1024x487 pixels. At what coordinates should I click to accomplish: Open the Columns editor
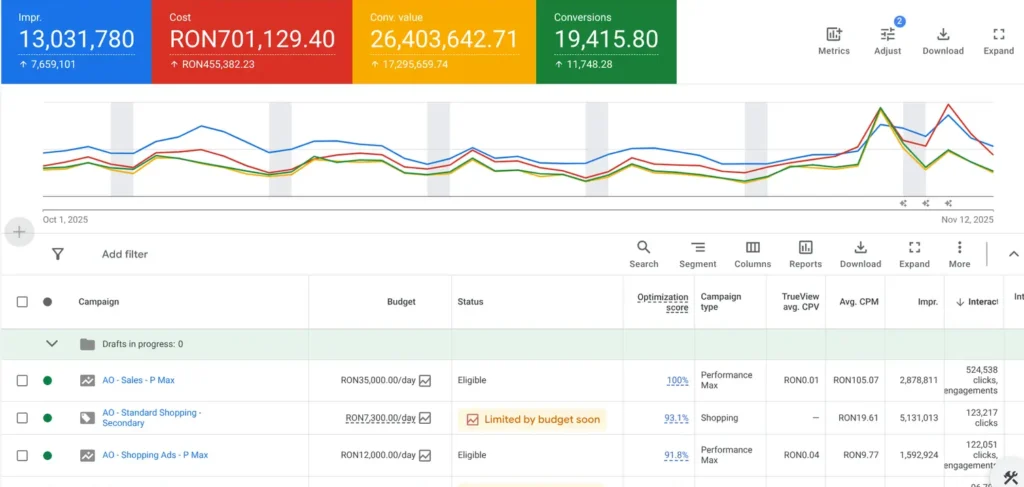coord(752,248)
